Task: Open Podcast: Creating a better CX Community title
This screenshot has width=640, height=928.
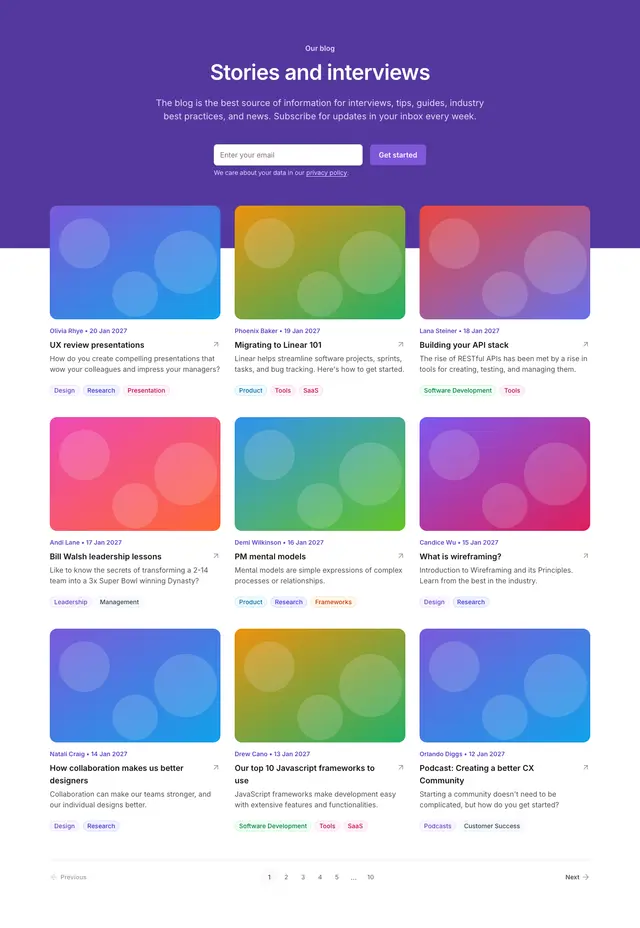Action: 477,774
